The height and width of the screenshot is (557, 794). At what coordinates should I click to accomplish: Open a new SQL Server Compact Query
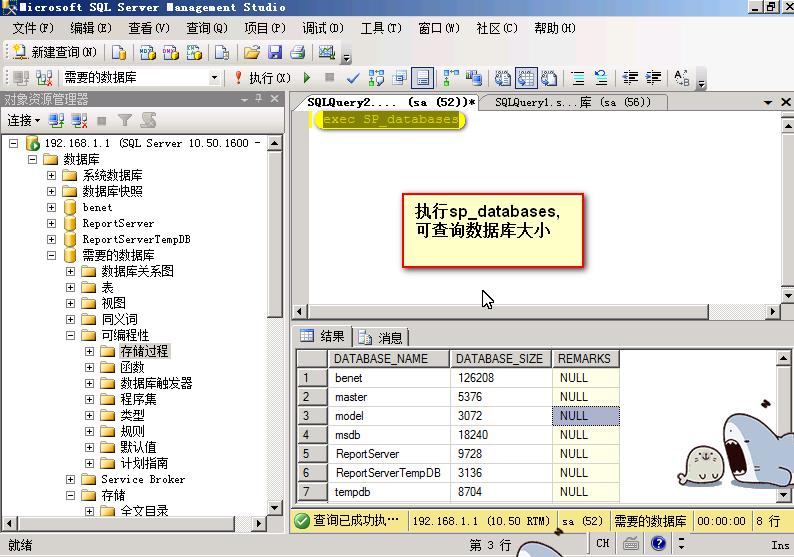tap(222, 52)
